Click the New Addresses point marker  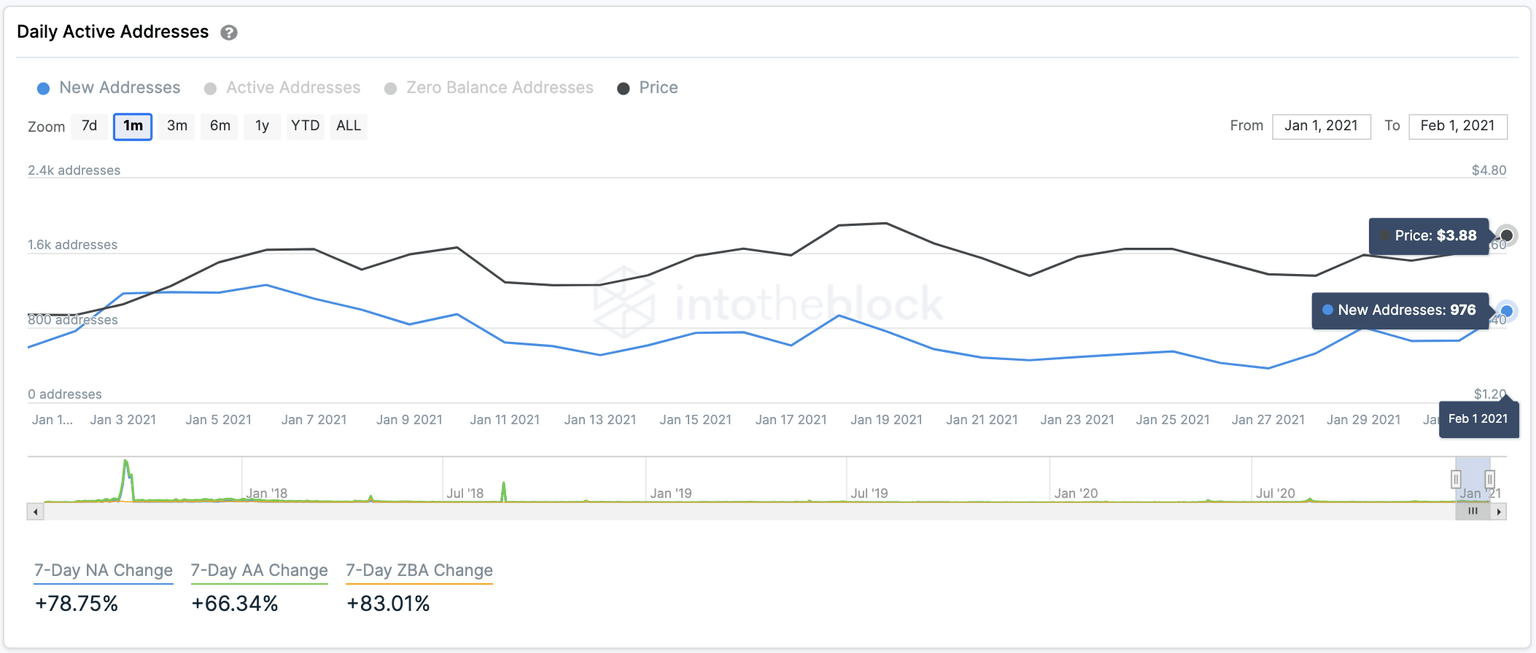click(1506, 311)
